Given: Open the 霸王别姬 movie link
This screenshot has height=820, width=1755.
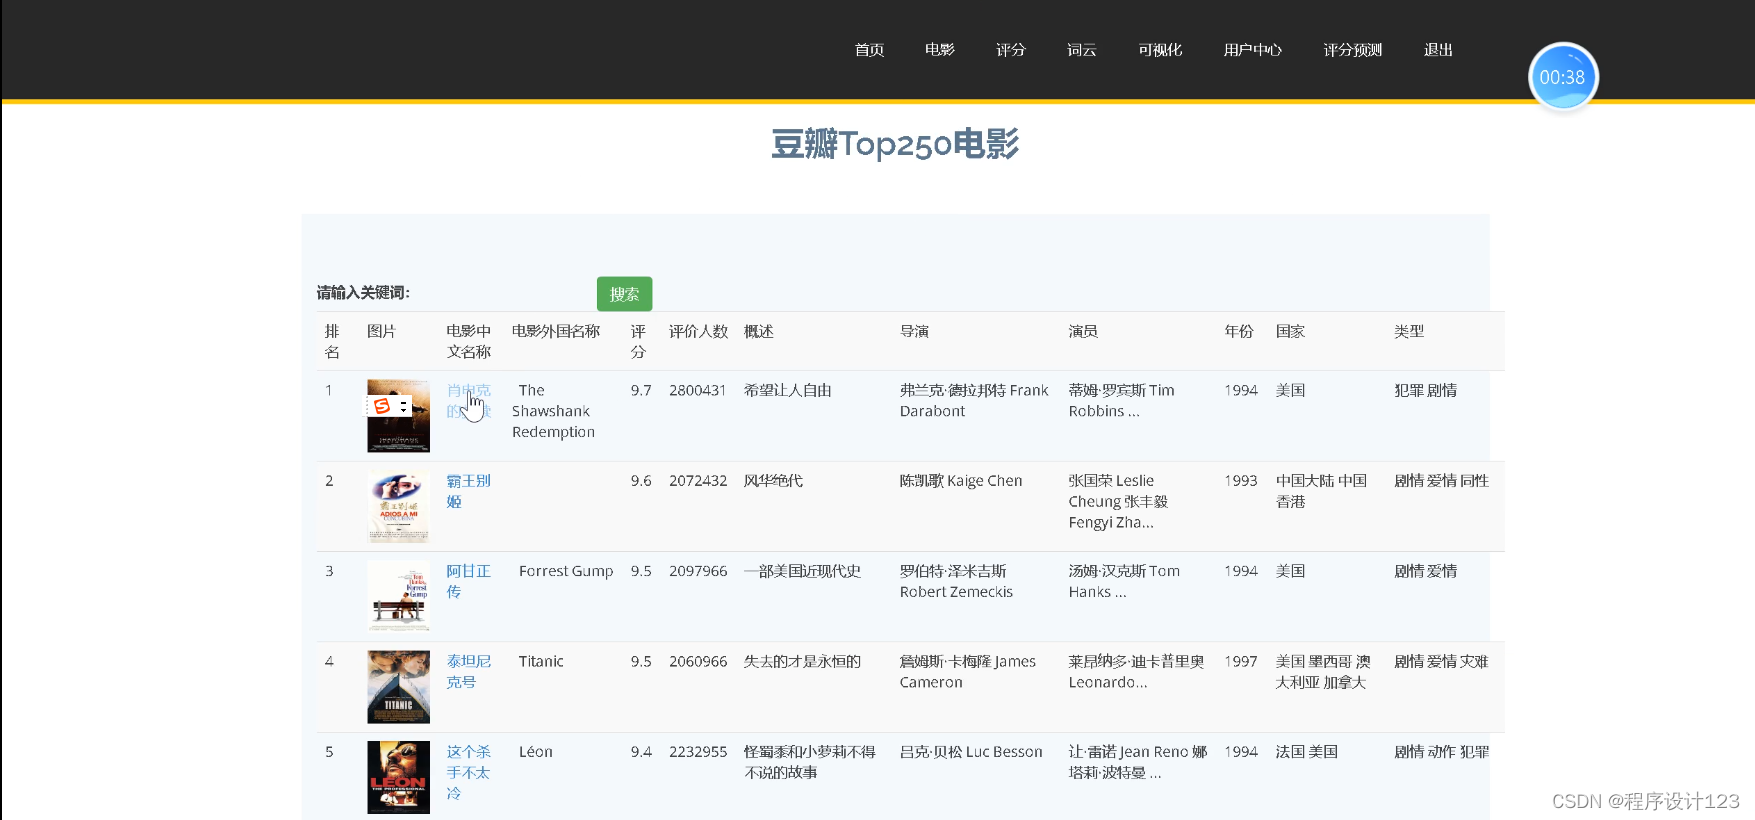Looking at the screenshot, I should [x=468, y=491].
